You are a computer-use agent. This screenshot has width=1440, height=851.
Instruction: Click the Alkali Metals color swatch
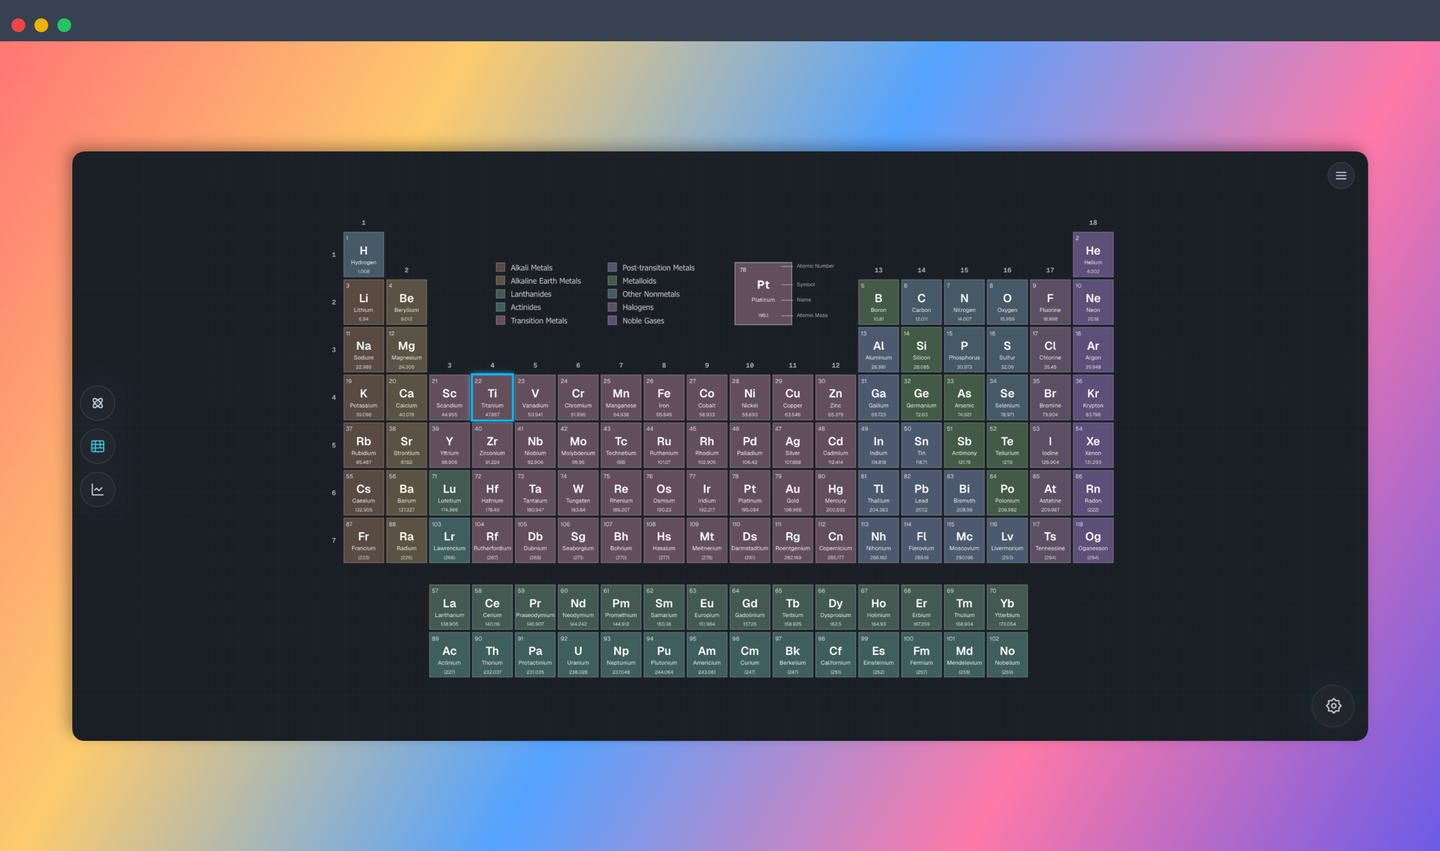pos(500,267)
